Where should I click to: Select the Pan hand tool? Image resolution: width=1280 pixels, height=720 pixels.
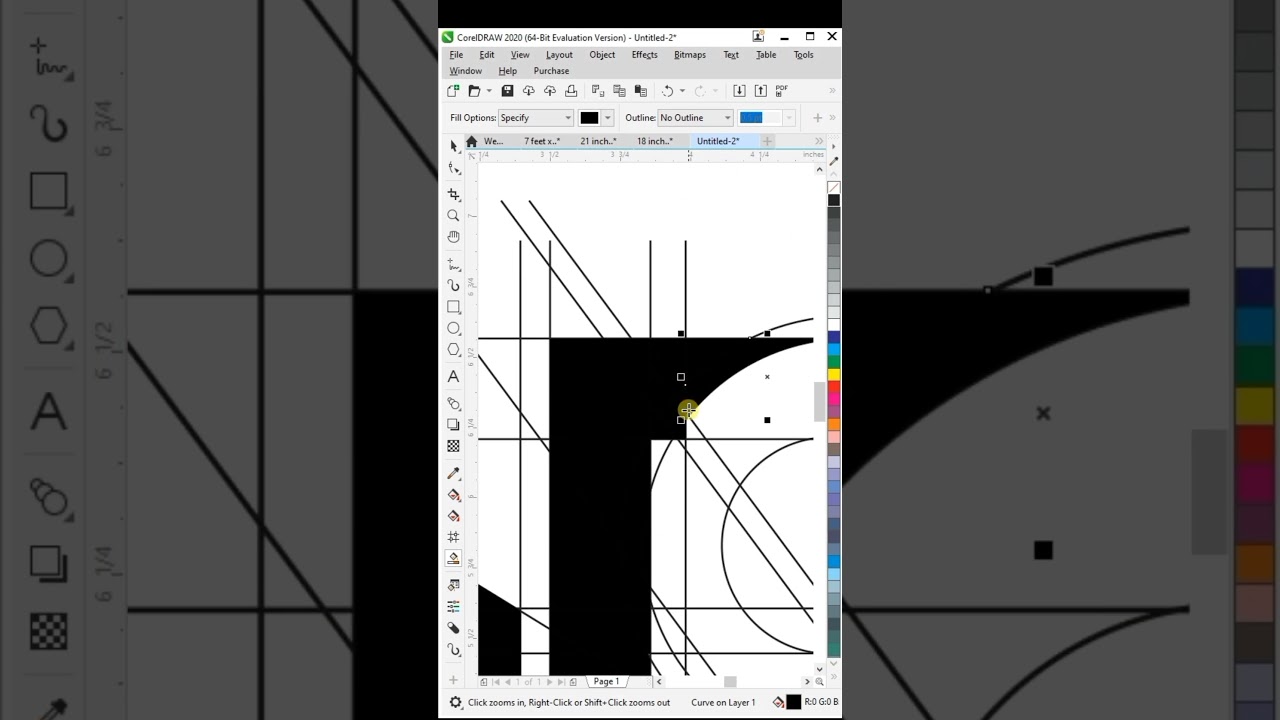coord(453,237)
